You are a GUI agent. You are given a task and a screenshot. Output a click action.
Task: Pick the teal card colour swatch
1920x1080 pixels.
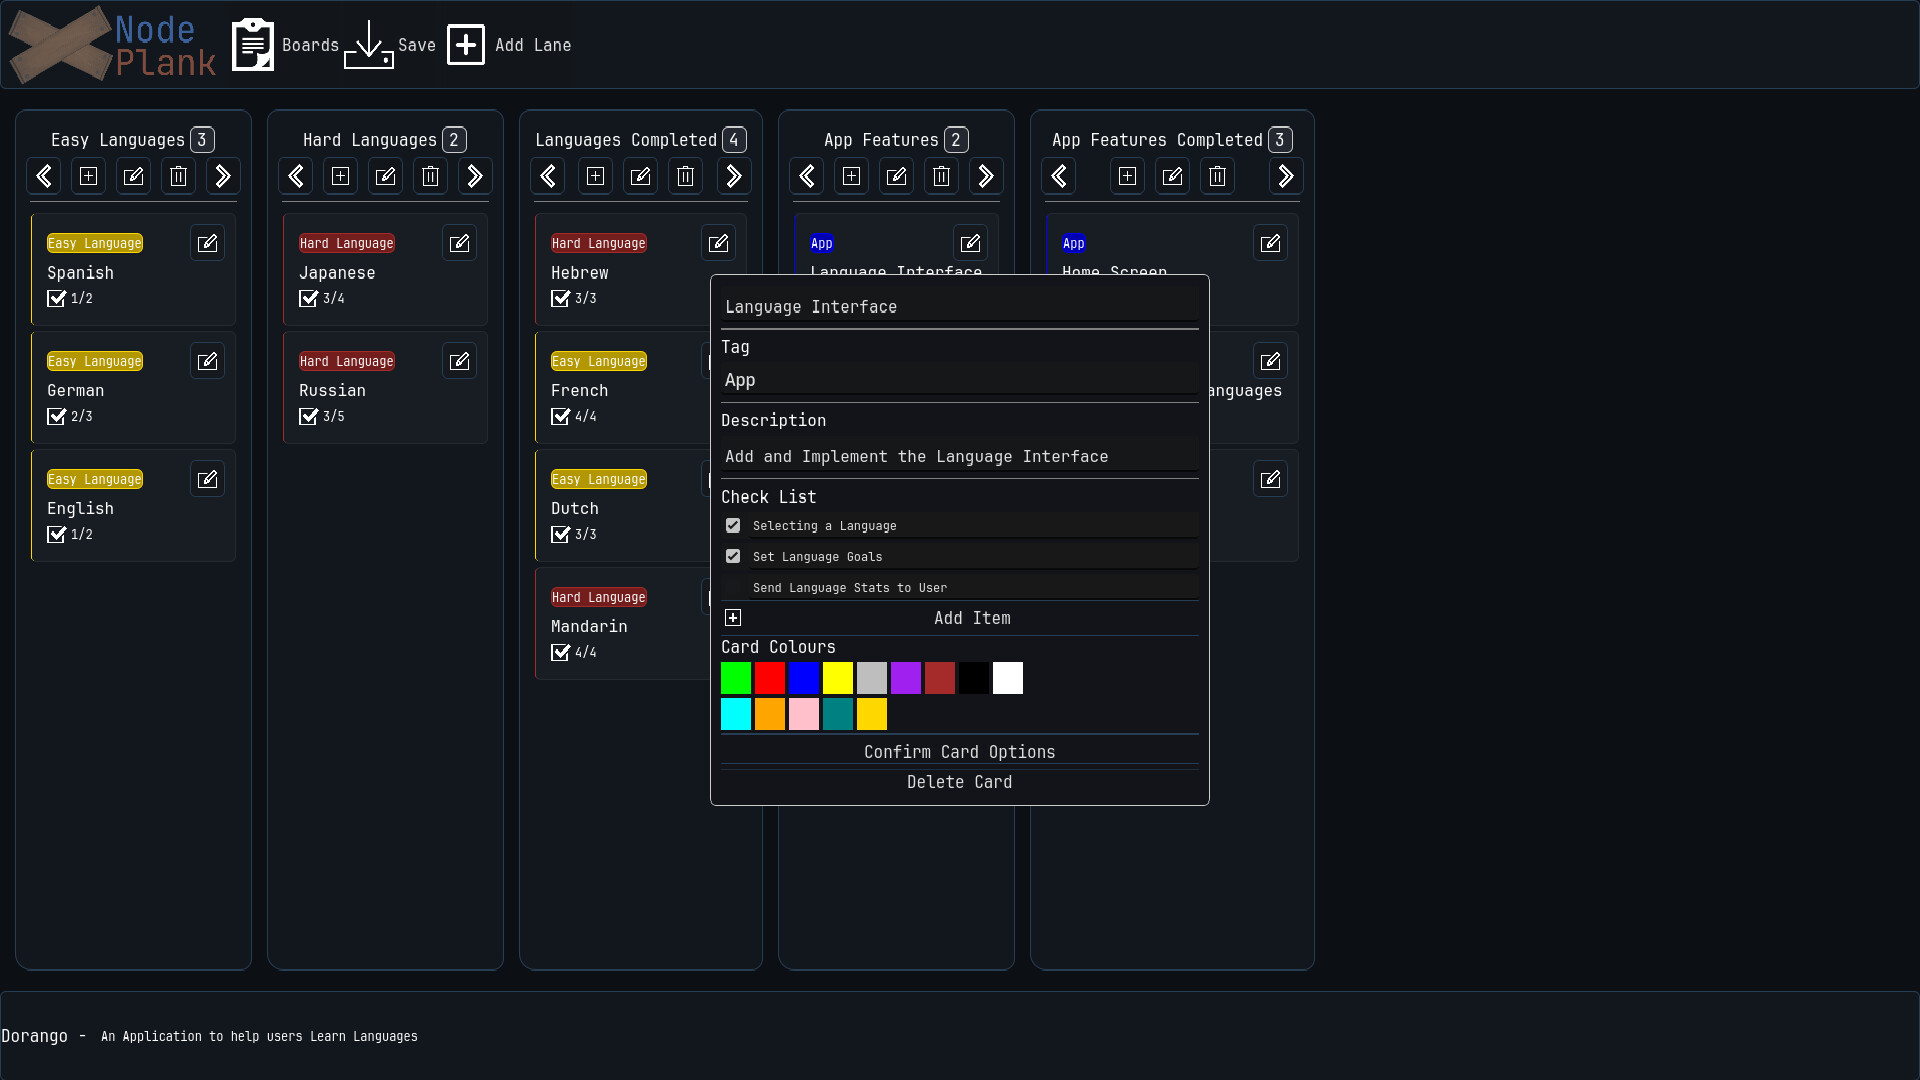838,714
